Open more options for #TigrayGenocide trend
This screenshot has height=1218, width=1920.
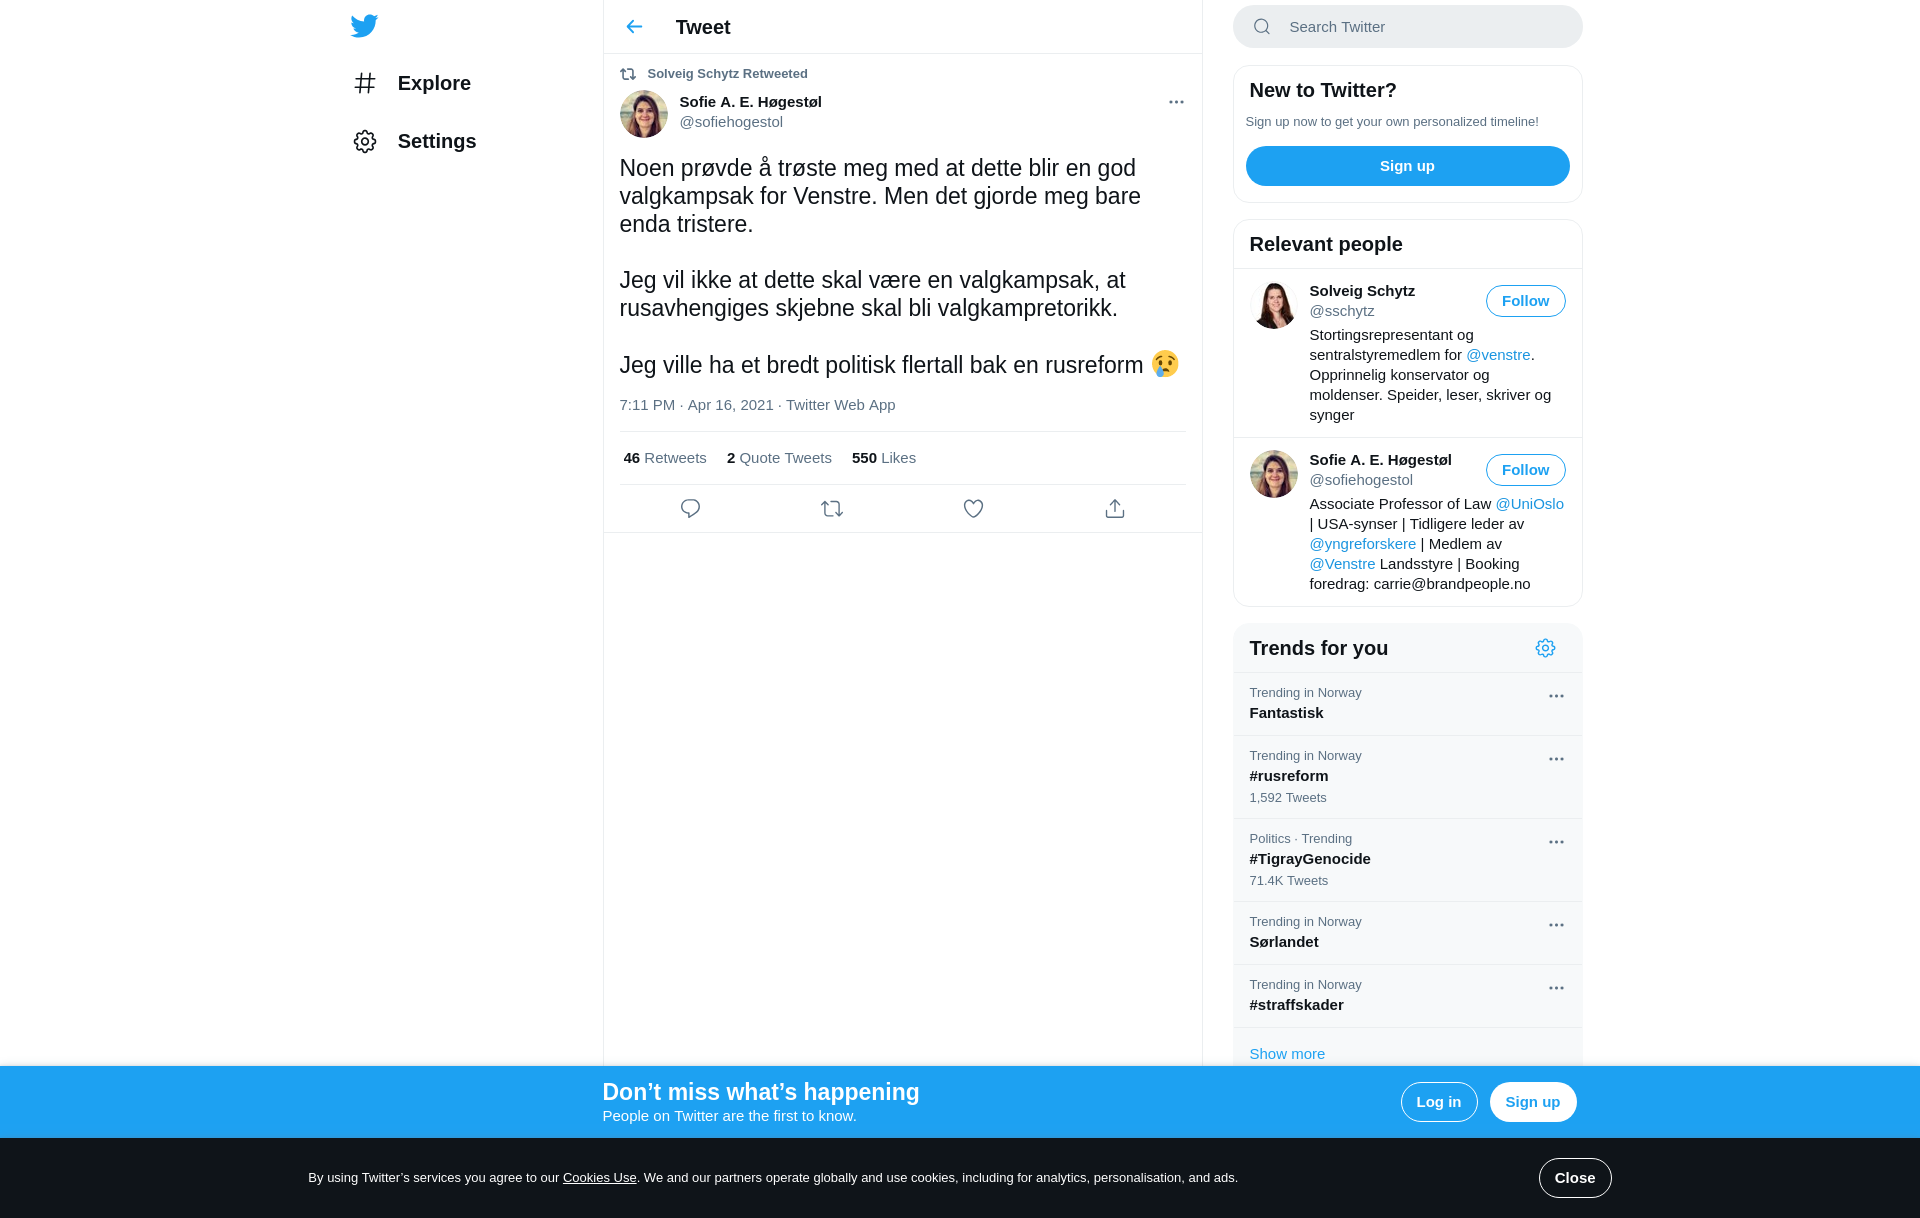pyautogui.click(x=1556, y=842)
